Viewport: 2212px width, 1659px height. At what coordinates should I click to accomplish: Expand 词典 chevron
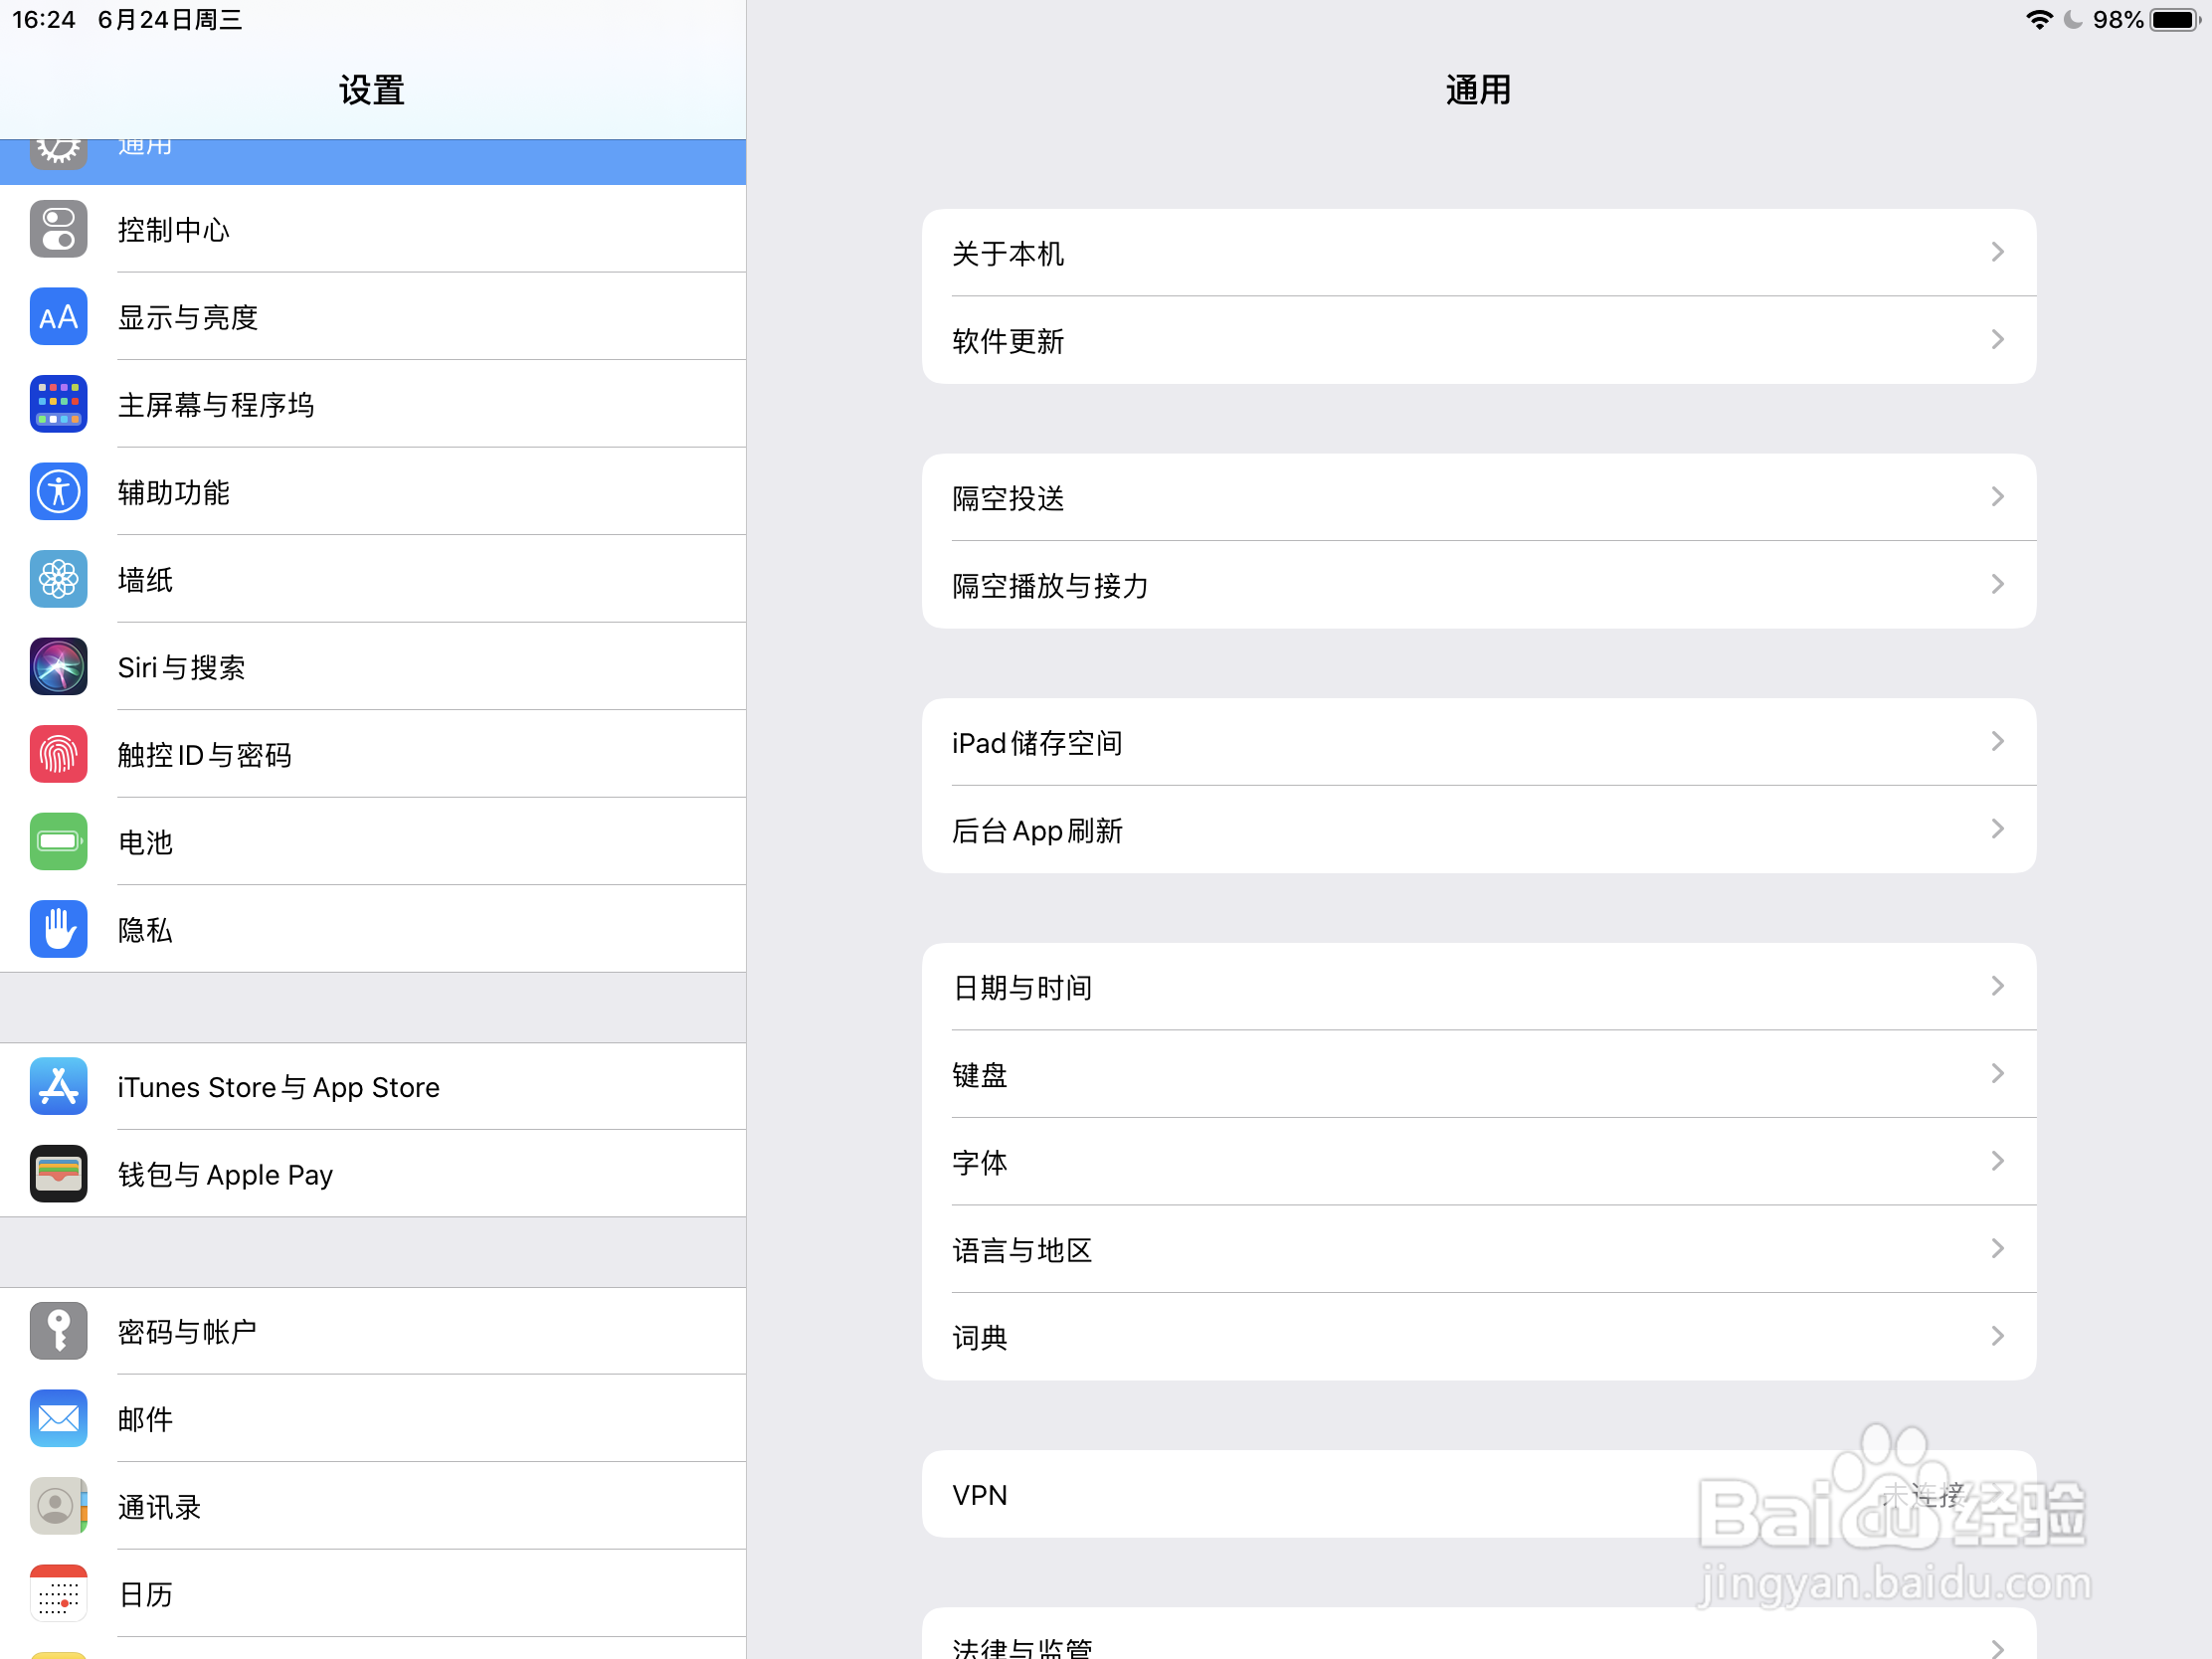click(x=1997, y=1336)
